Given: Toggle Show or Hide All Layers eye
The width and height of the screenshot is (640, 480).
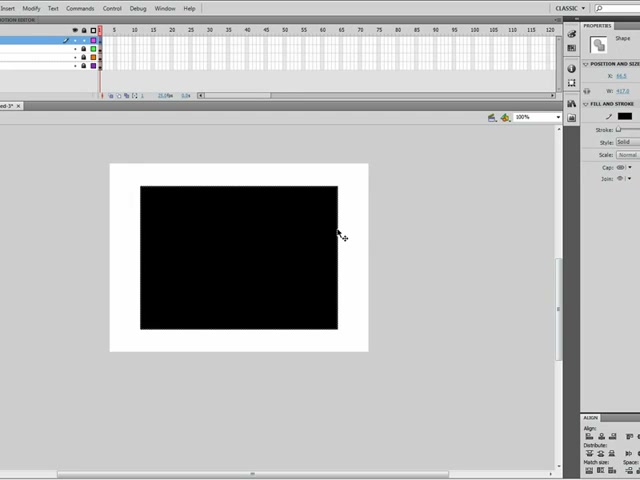Looking at the screenshot, I should [75, 30].
